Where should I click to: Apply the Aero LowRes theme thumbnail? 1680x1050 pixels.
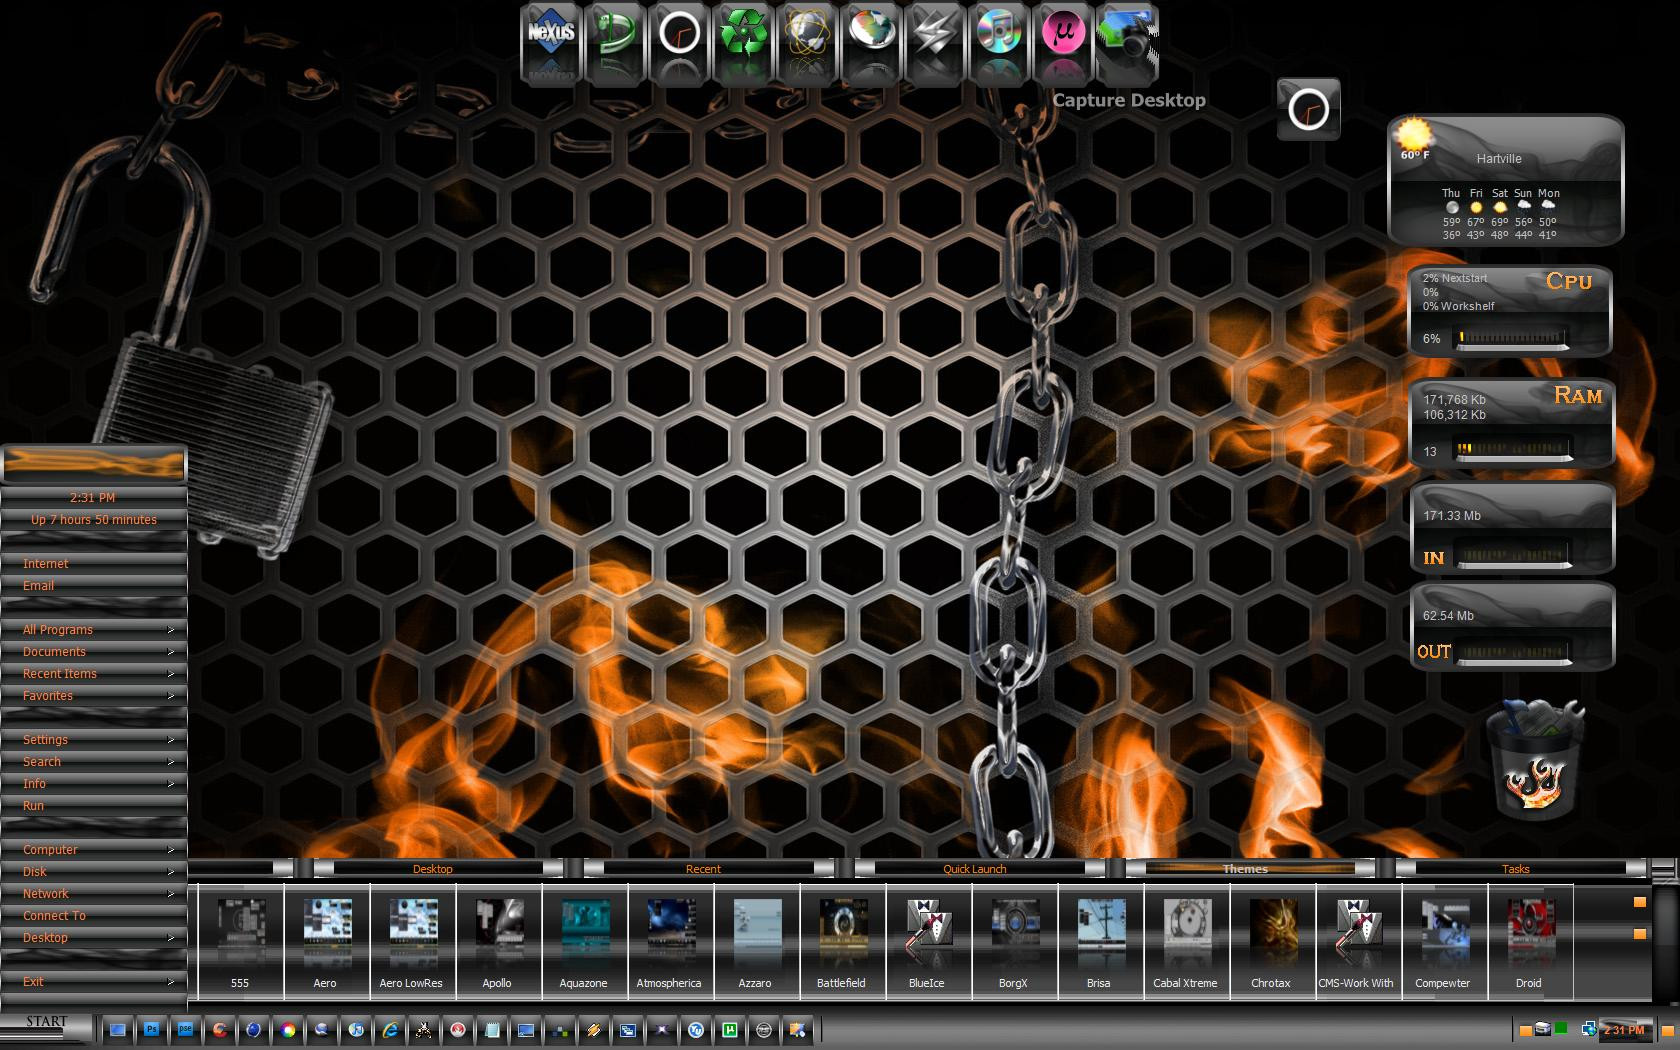click(411, 941)
